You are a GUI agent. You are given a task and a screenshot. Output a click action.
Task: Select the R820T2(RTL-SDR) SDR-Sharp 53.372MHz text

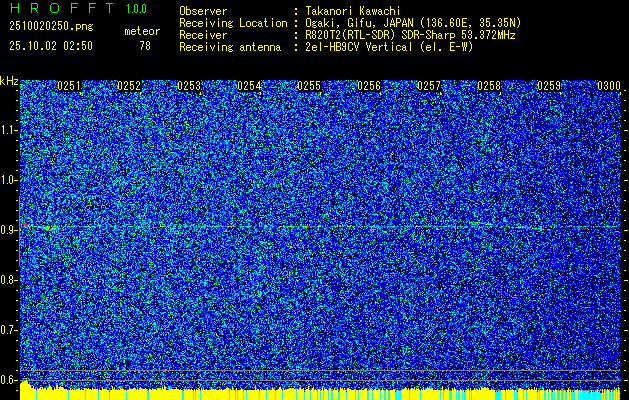tap(410, 35)
